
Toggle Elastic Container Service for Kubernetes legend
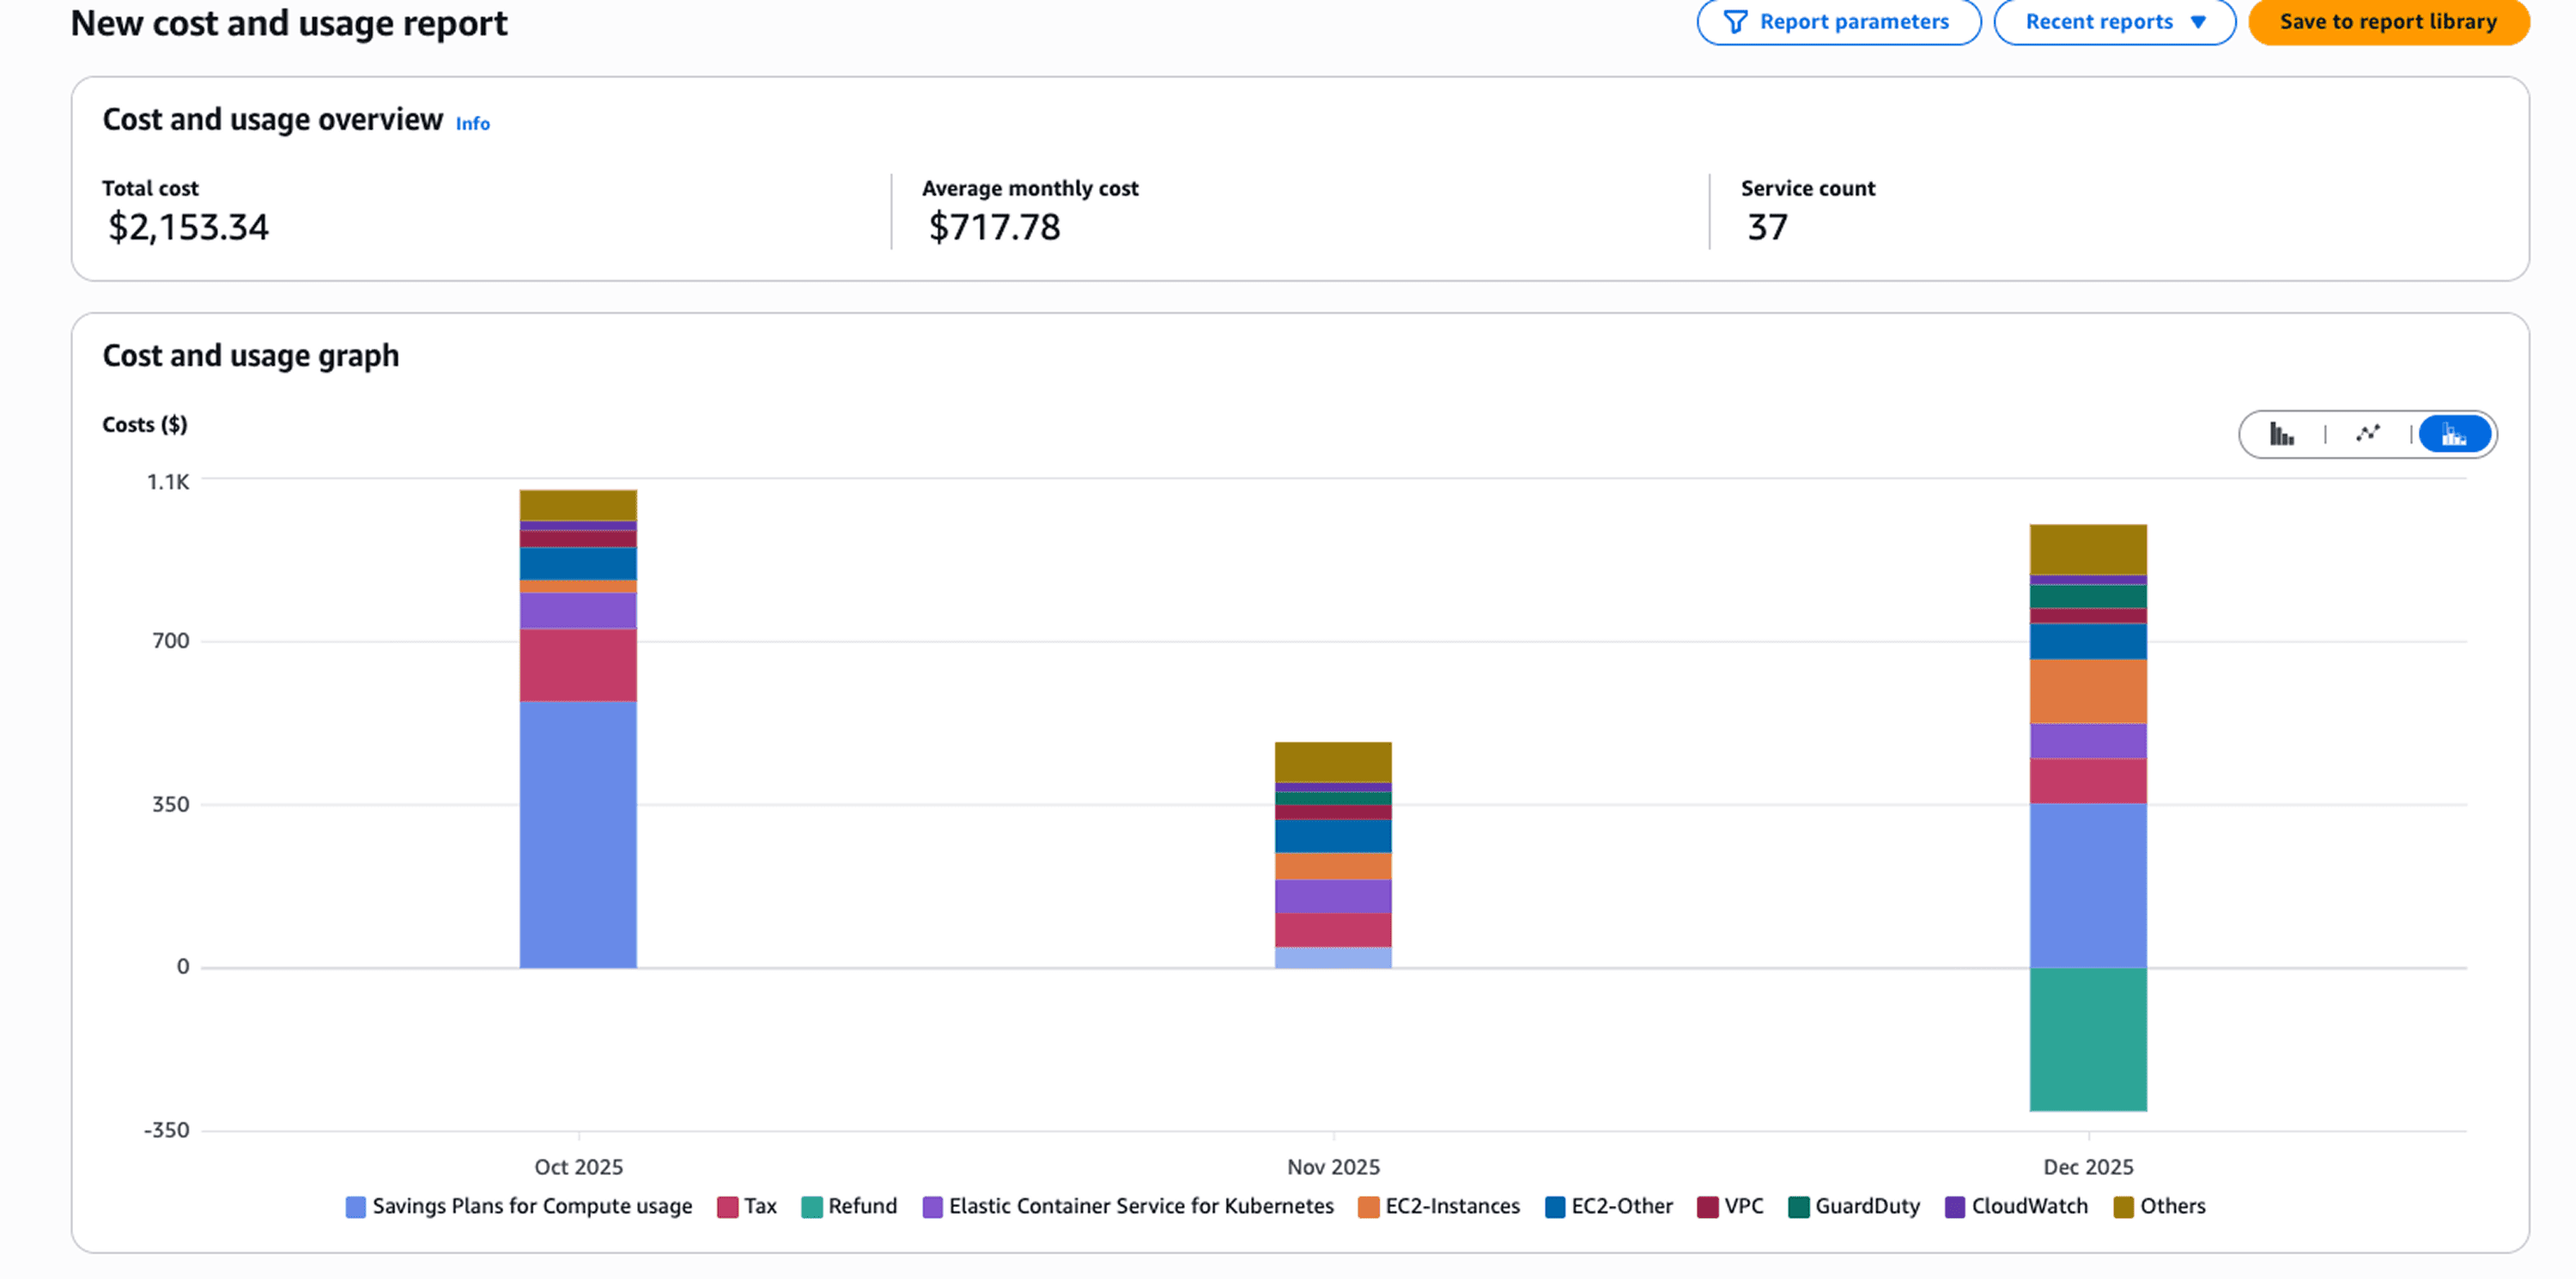coord(1140,1206)
